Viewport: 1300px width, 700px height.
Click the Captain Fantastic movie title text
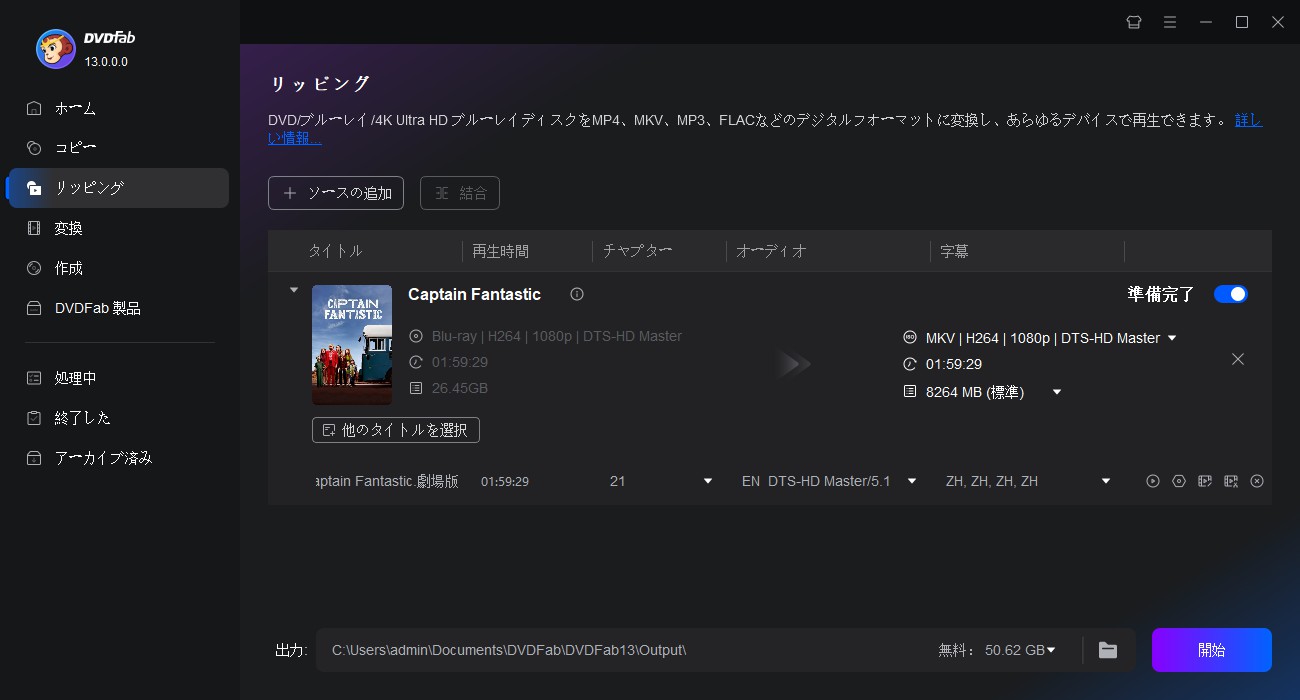tap(474, 294)
